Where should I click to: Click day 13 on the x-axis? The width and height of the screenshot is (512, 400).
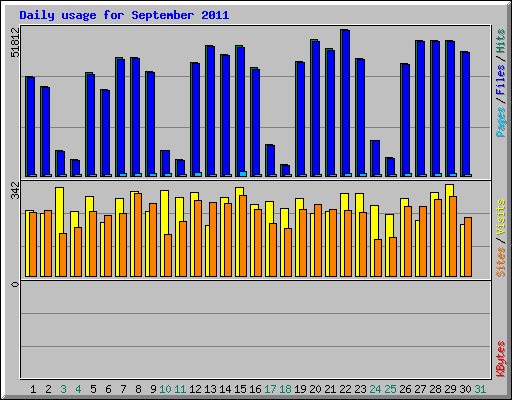coord(210,389)
